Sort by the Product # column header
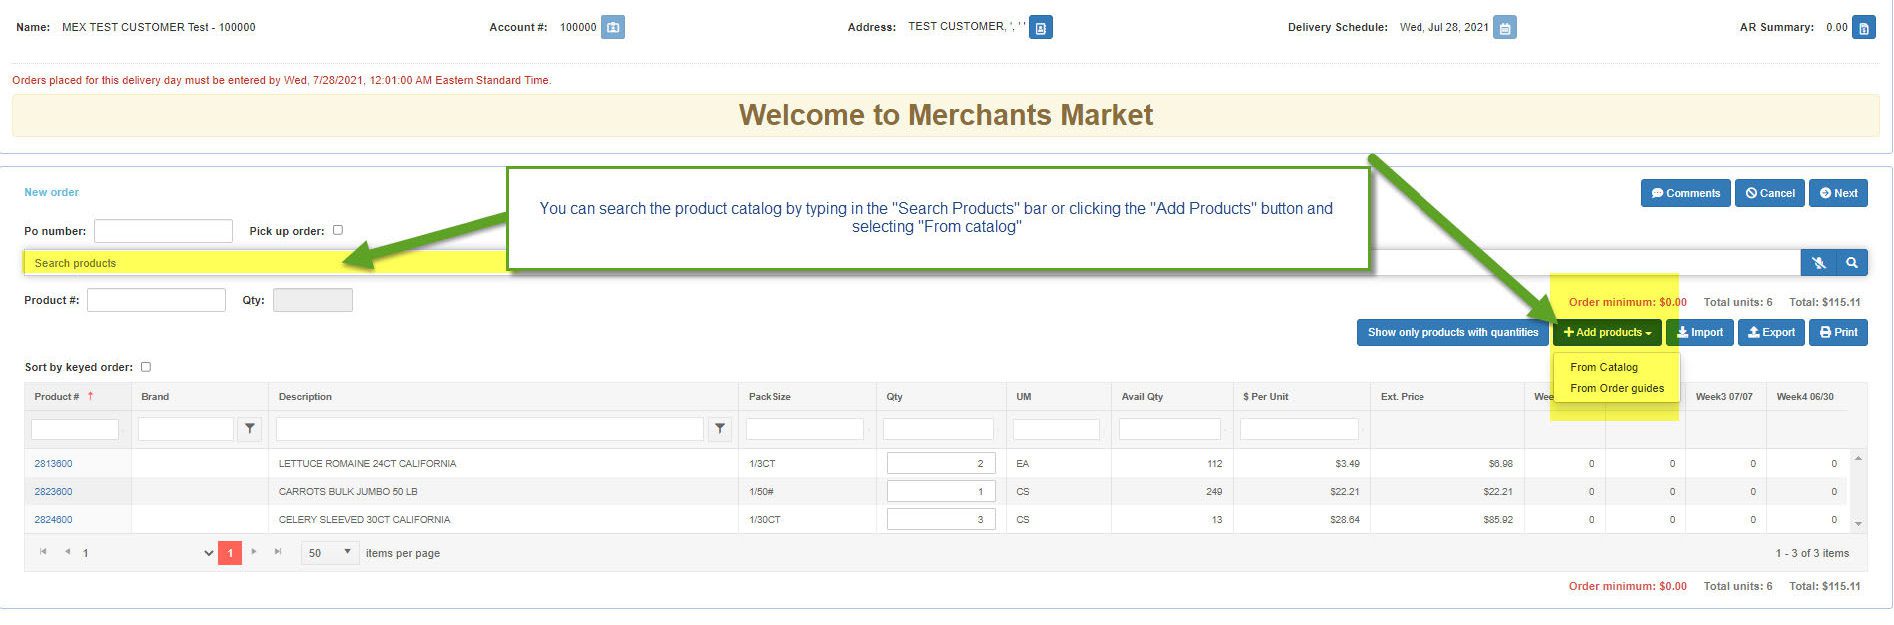The width and height of the screenshot is (1894, 625). click(x=56, y=397)
